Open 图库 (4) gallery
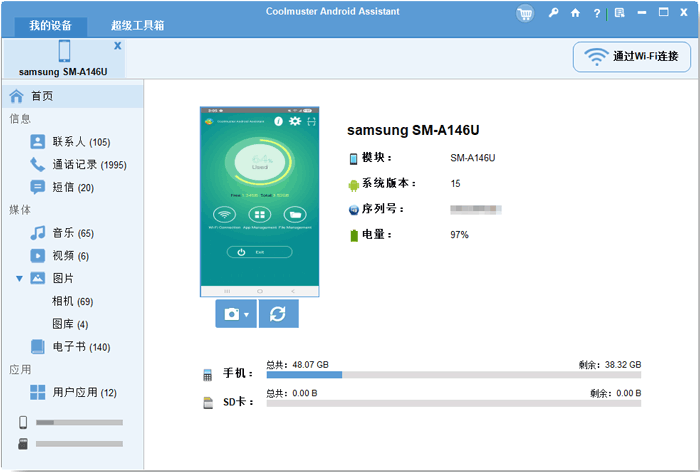The height and width of the screenshot is (472, 700). 70,324
